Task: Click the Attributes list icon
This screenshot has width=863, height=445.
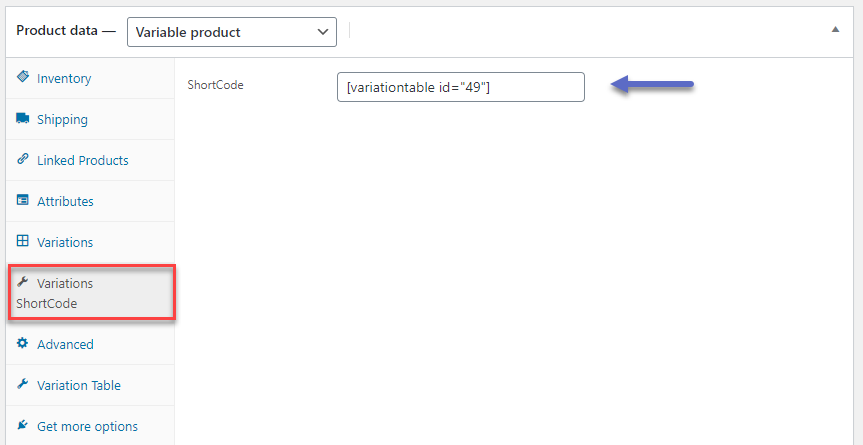Action: point(23,200)
